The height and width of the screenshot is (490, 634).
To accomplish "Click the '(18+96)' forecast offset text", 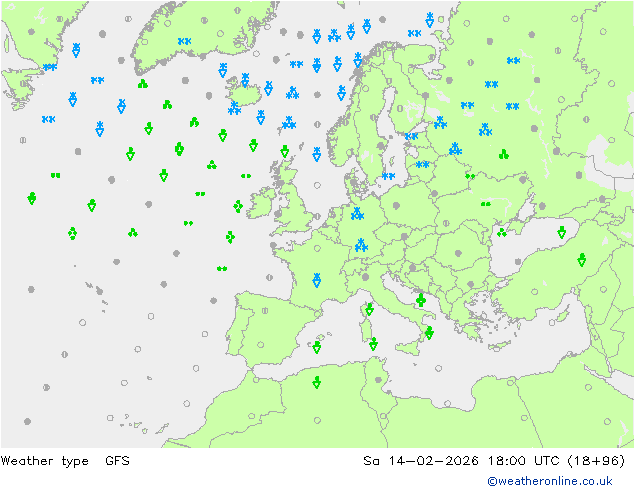I will [x=596, y=460].
